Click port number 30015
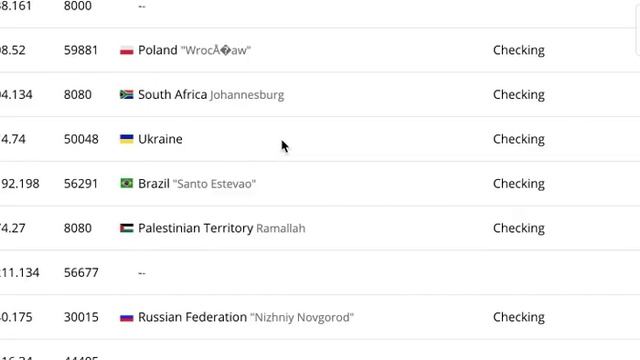 point(81,317)
